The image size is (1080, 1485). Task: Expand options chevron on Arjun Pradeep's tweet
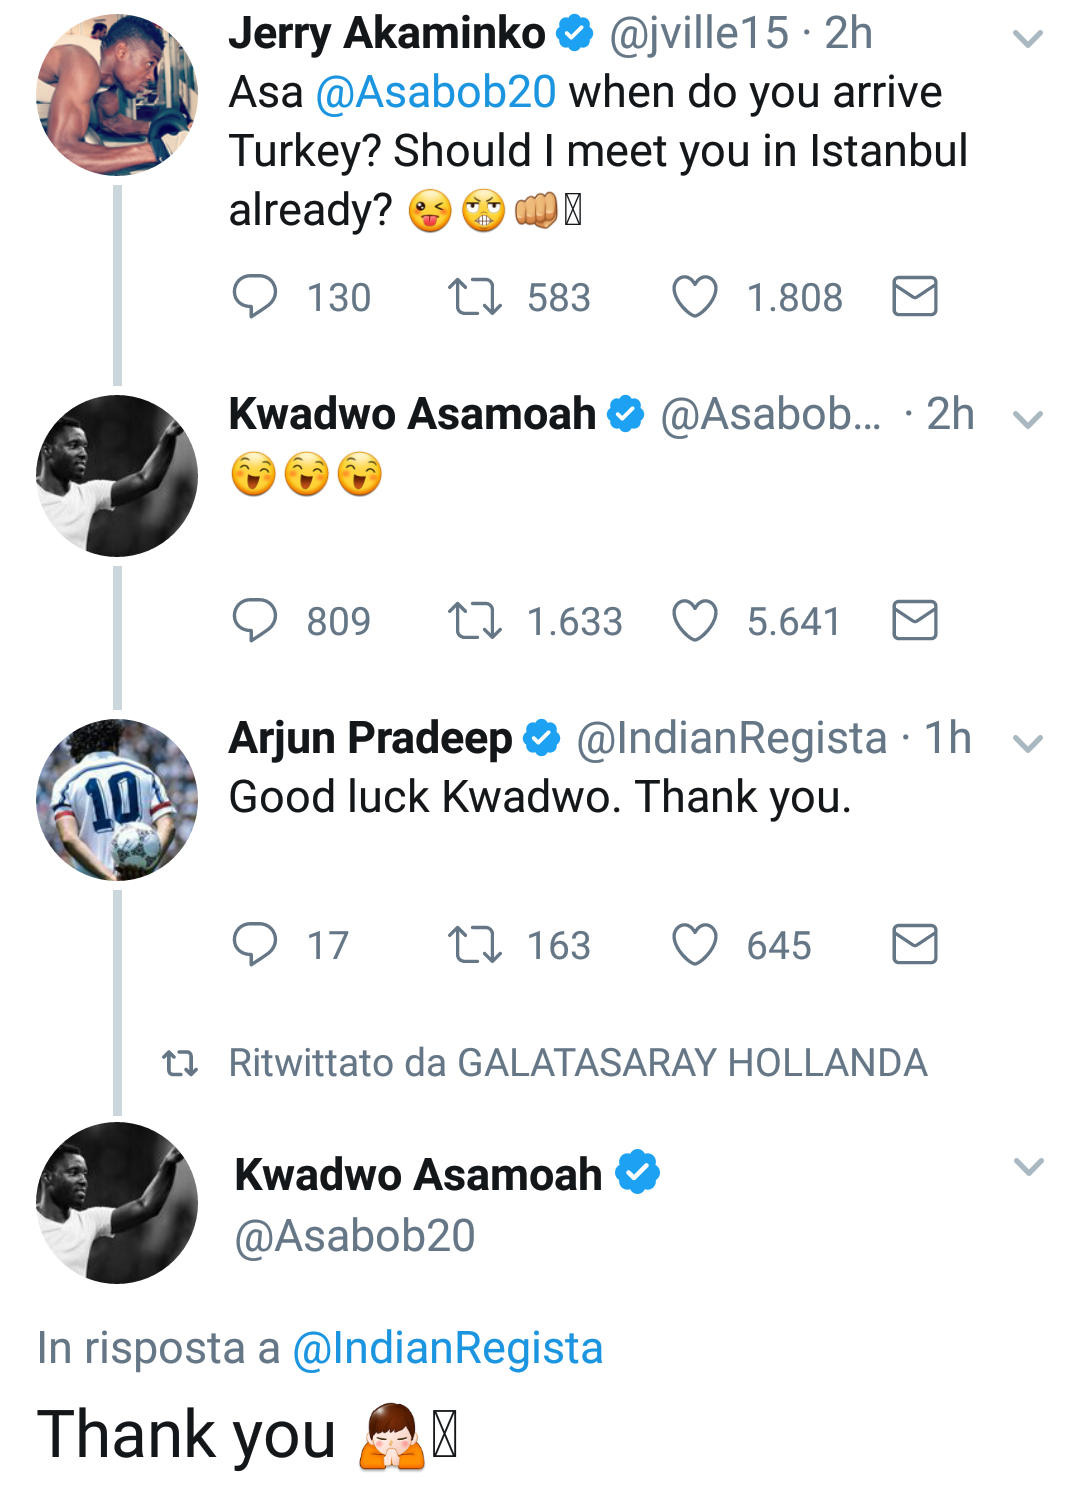(x=1028, y=743)
